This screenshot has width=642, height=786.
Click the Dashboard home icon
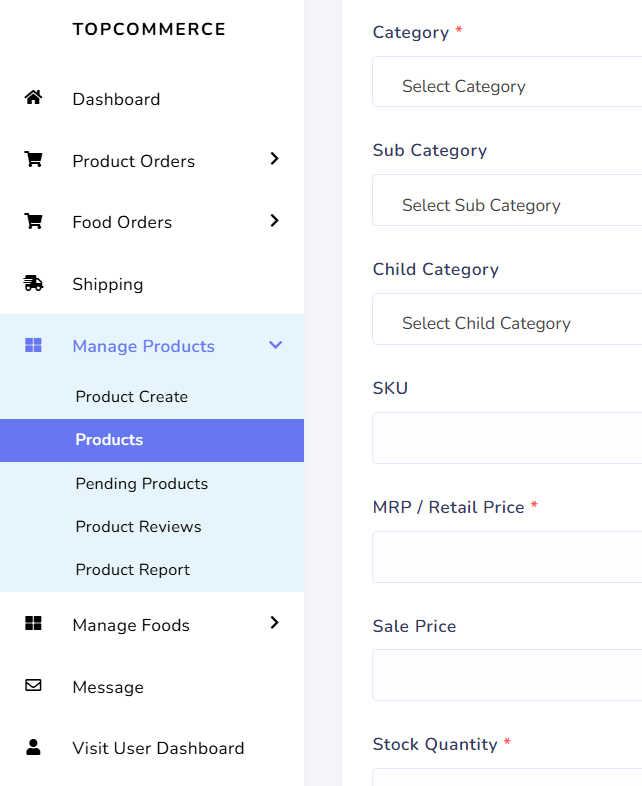coord(34,98)
